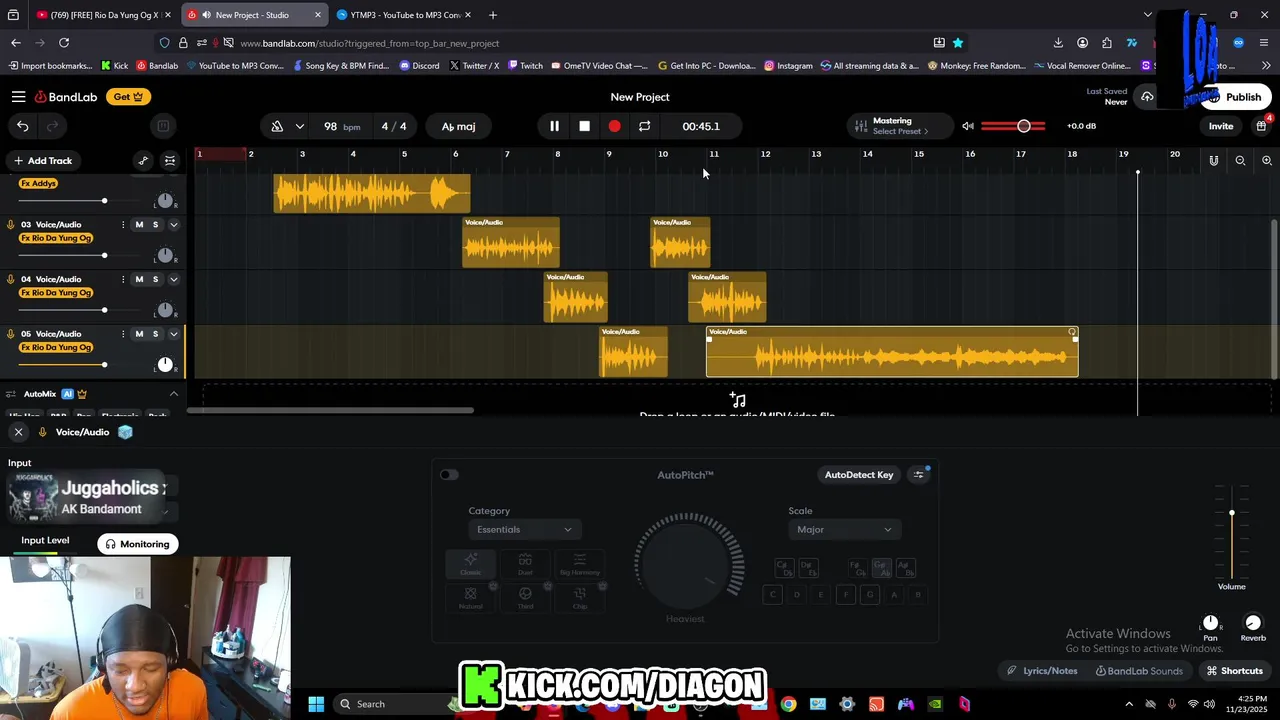Viewport: 1280px width, 720px height.
Task: Pause playback with the pause button
Action: click(x=554, y=126)
